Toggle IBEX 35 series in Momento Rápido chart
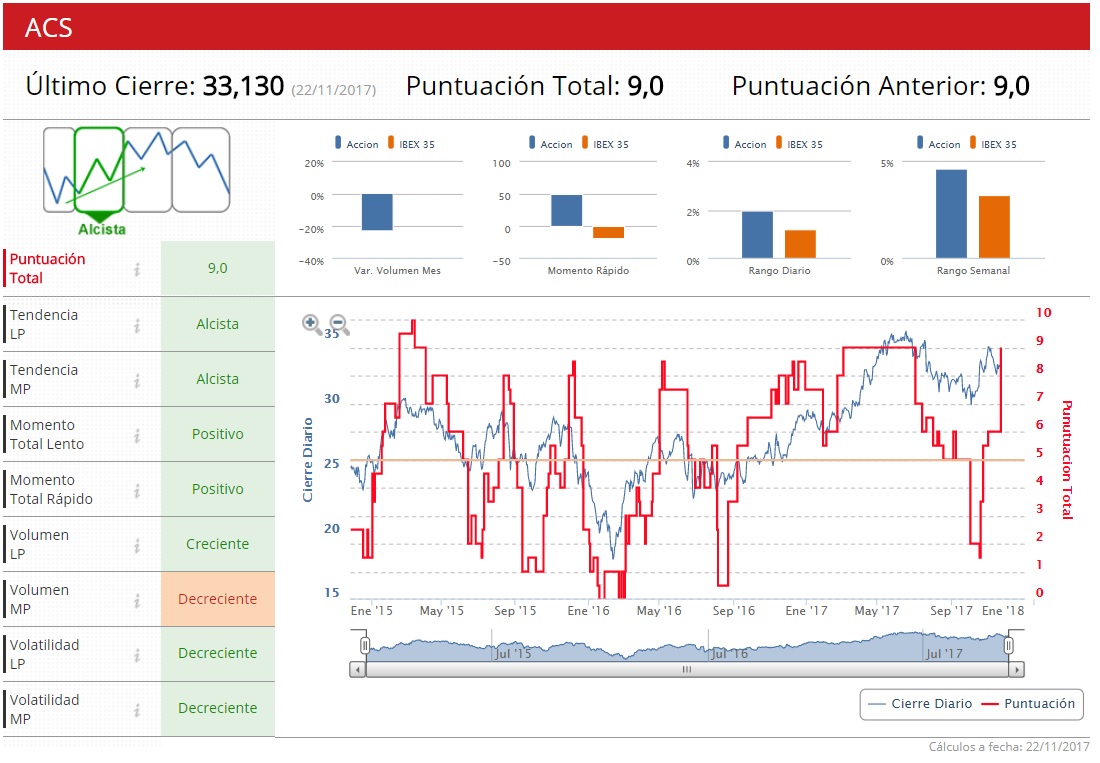Viewport: 1100px width, 763px height. pyautogui.click(x=606, y=144)
